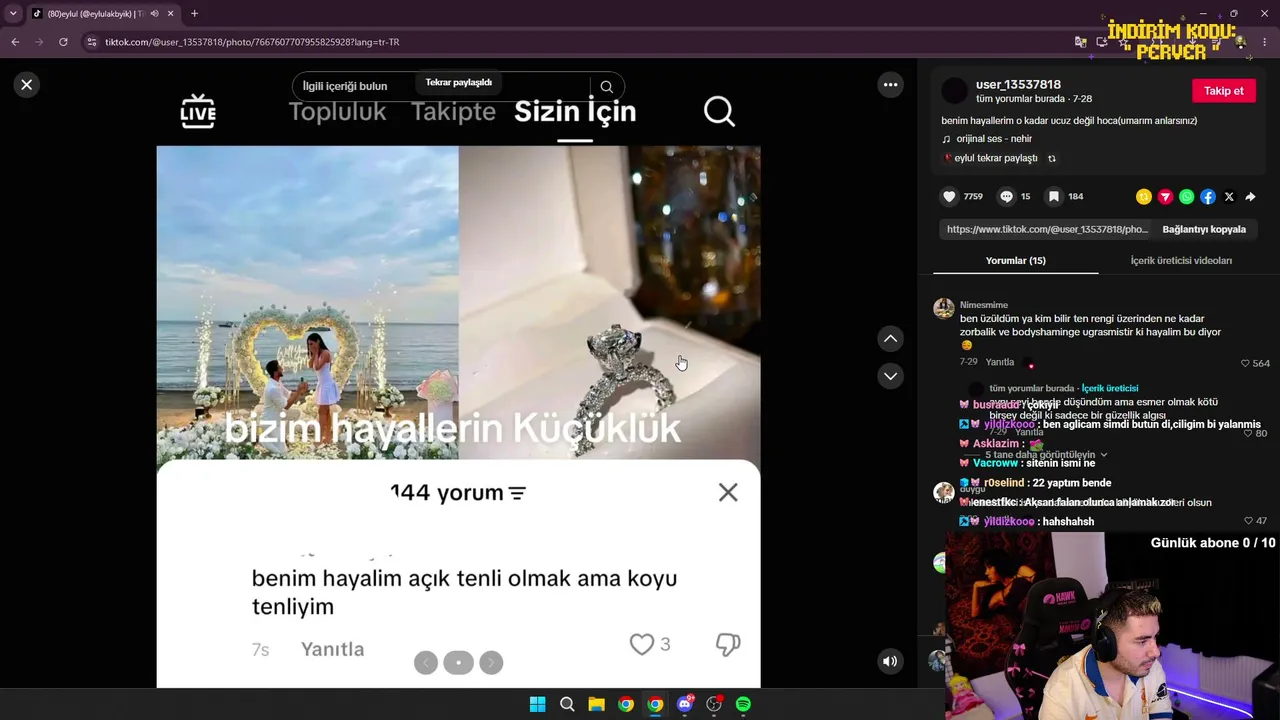Open the orijinal ses - nehir sound
Image resolution: width=1280 pixels, height=720 pixels.
coord(994,139)
